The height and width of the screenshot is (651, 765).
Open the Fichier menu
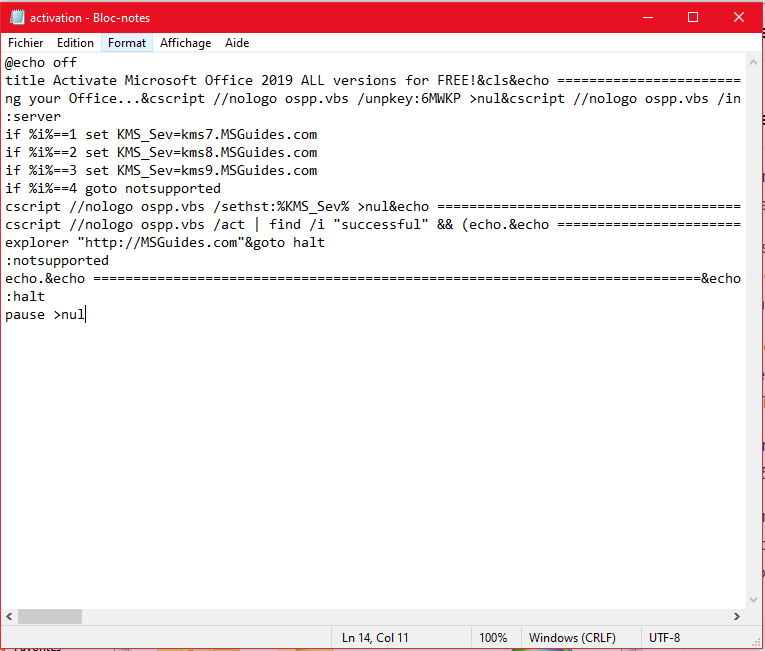point(25,43)
